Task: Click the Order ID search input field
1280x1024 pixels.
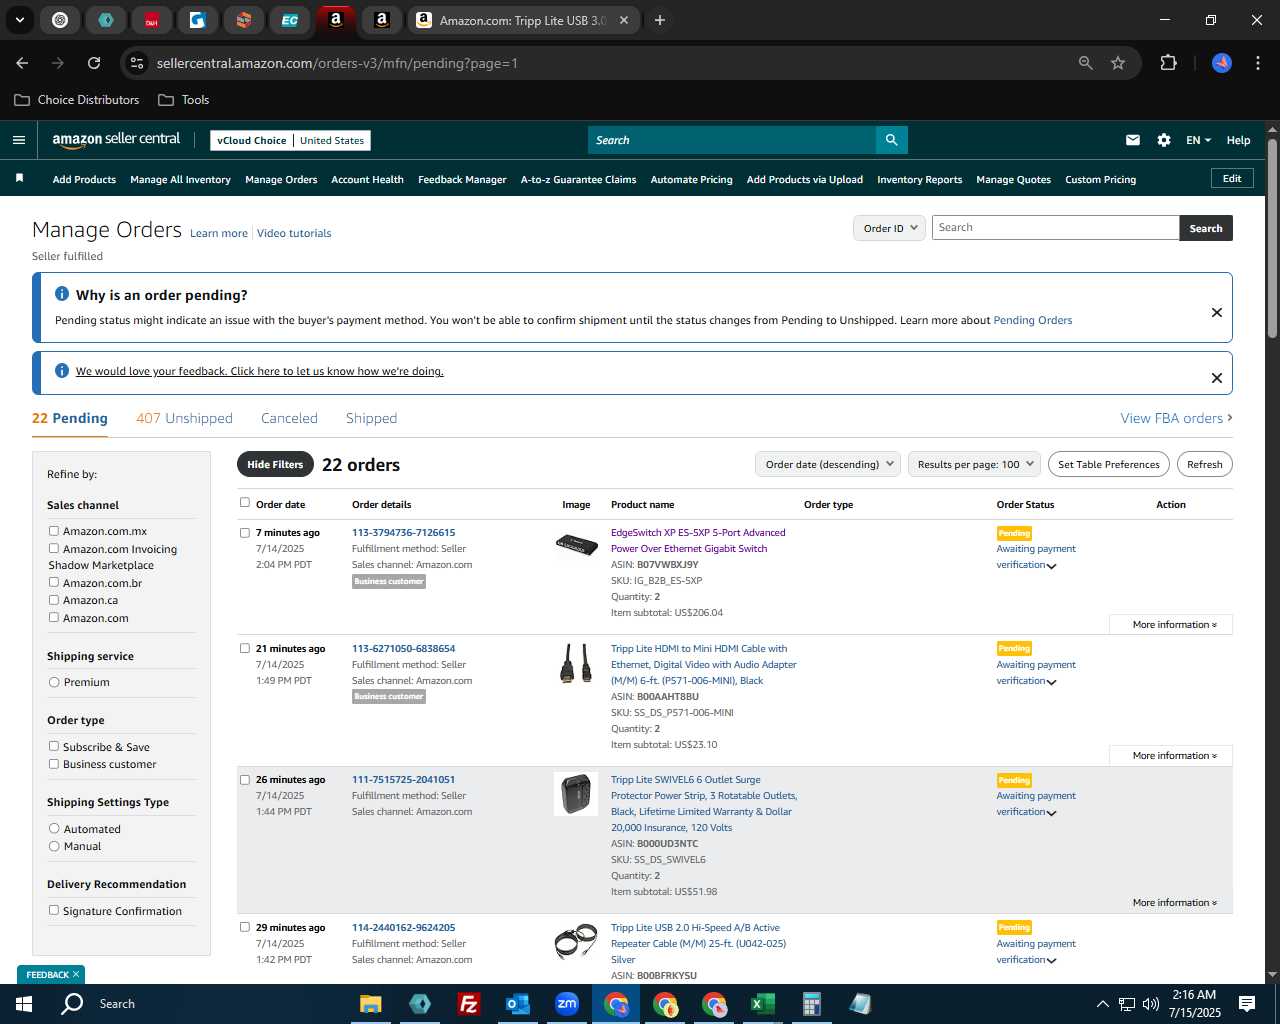Action: coord(1055,228)
